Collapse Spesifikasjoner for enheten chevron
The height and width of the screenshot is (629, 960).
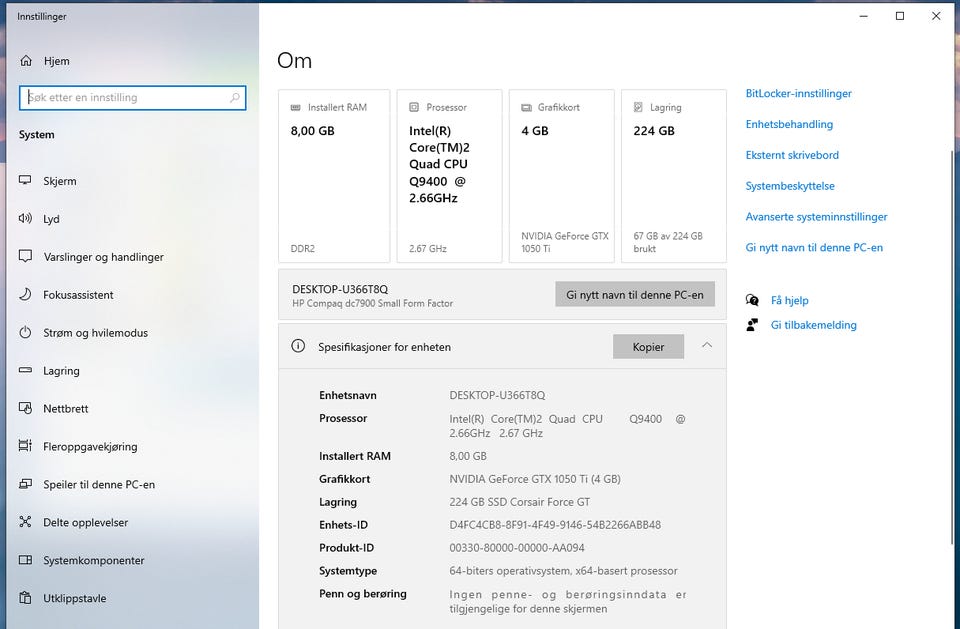pos(707,346)
